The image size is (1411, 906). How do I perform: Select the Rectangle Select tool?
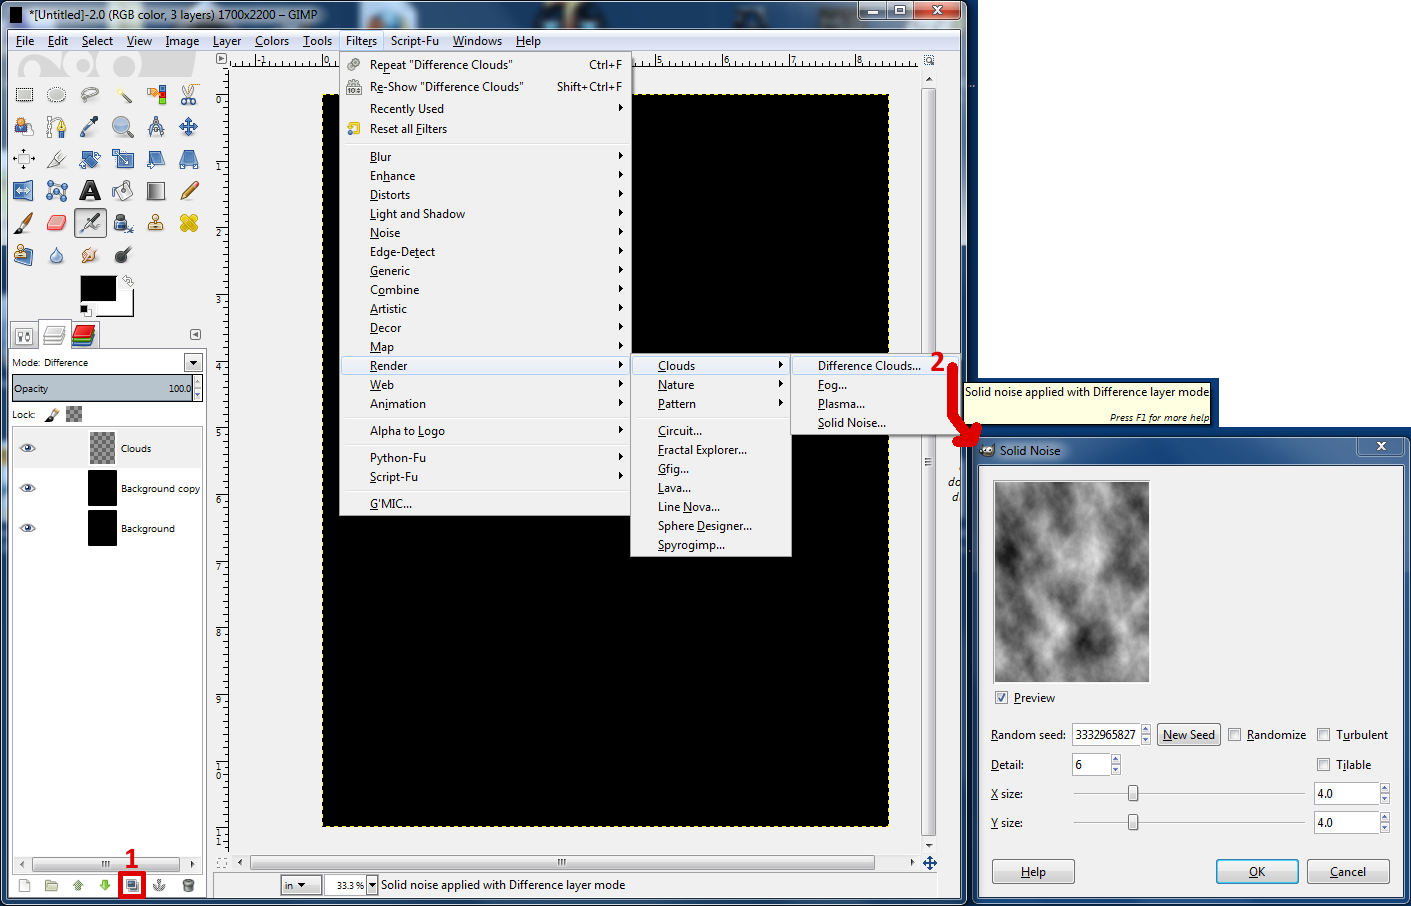(x=24, y=95)
